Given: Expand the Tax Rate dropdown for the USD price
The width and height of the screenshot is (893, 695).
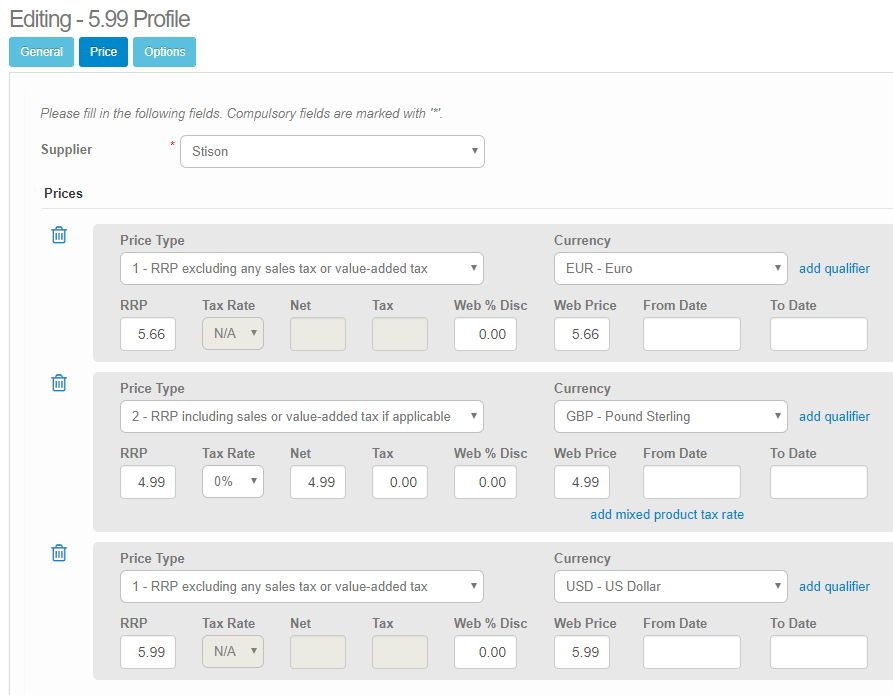Looking at the screenshot, I should [232, 651].
